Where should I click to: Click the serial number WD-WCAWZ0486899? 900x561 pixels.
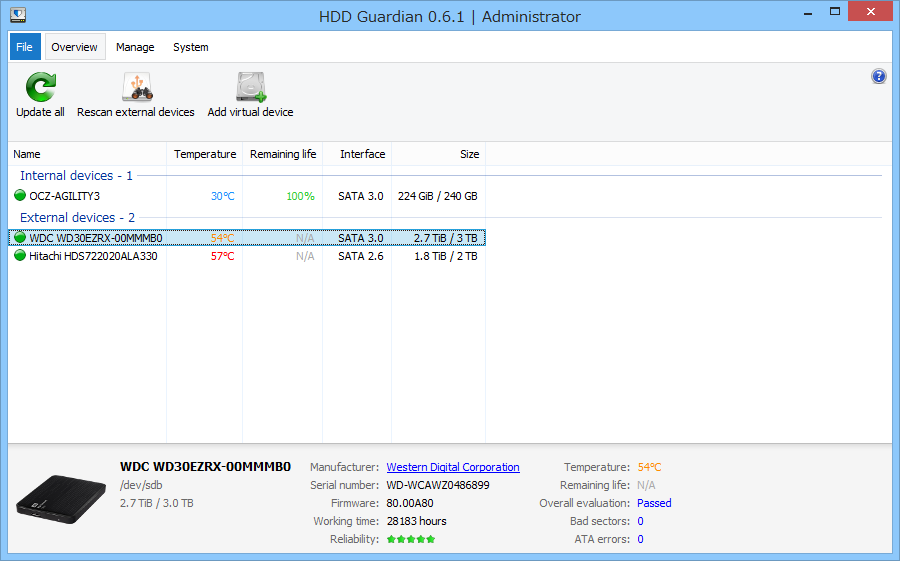[438, 485]
